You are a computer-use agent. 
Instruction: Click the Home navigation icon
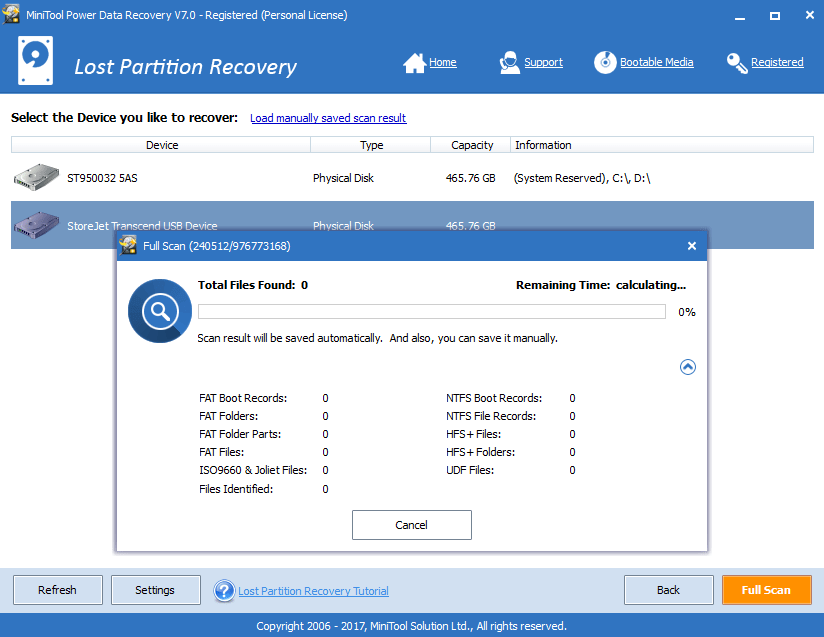click(x=415, y=61)
